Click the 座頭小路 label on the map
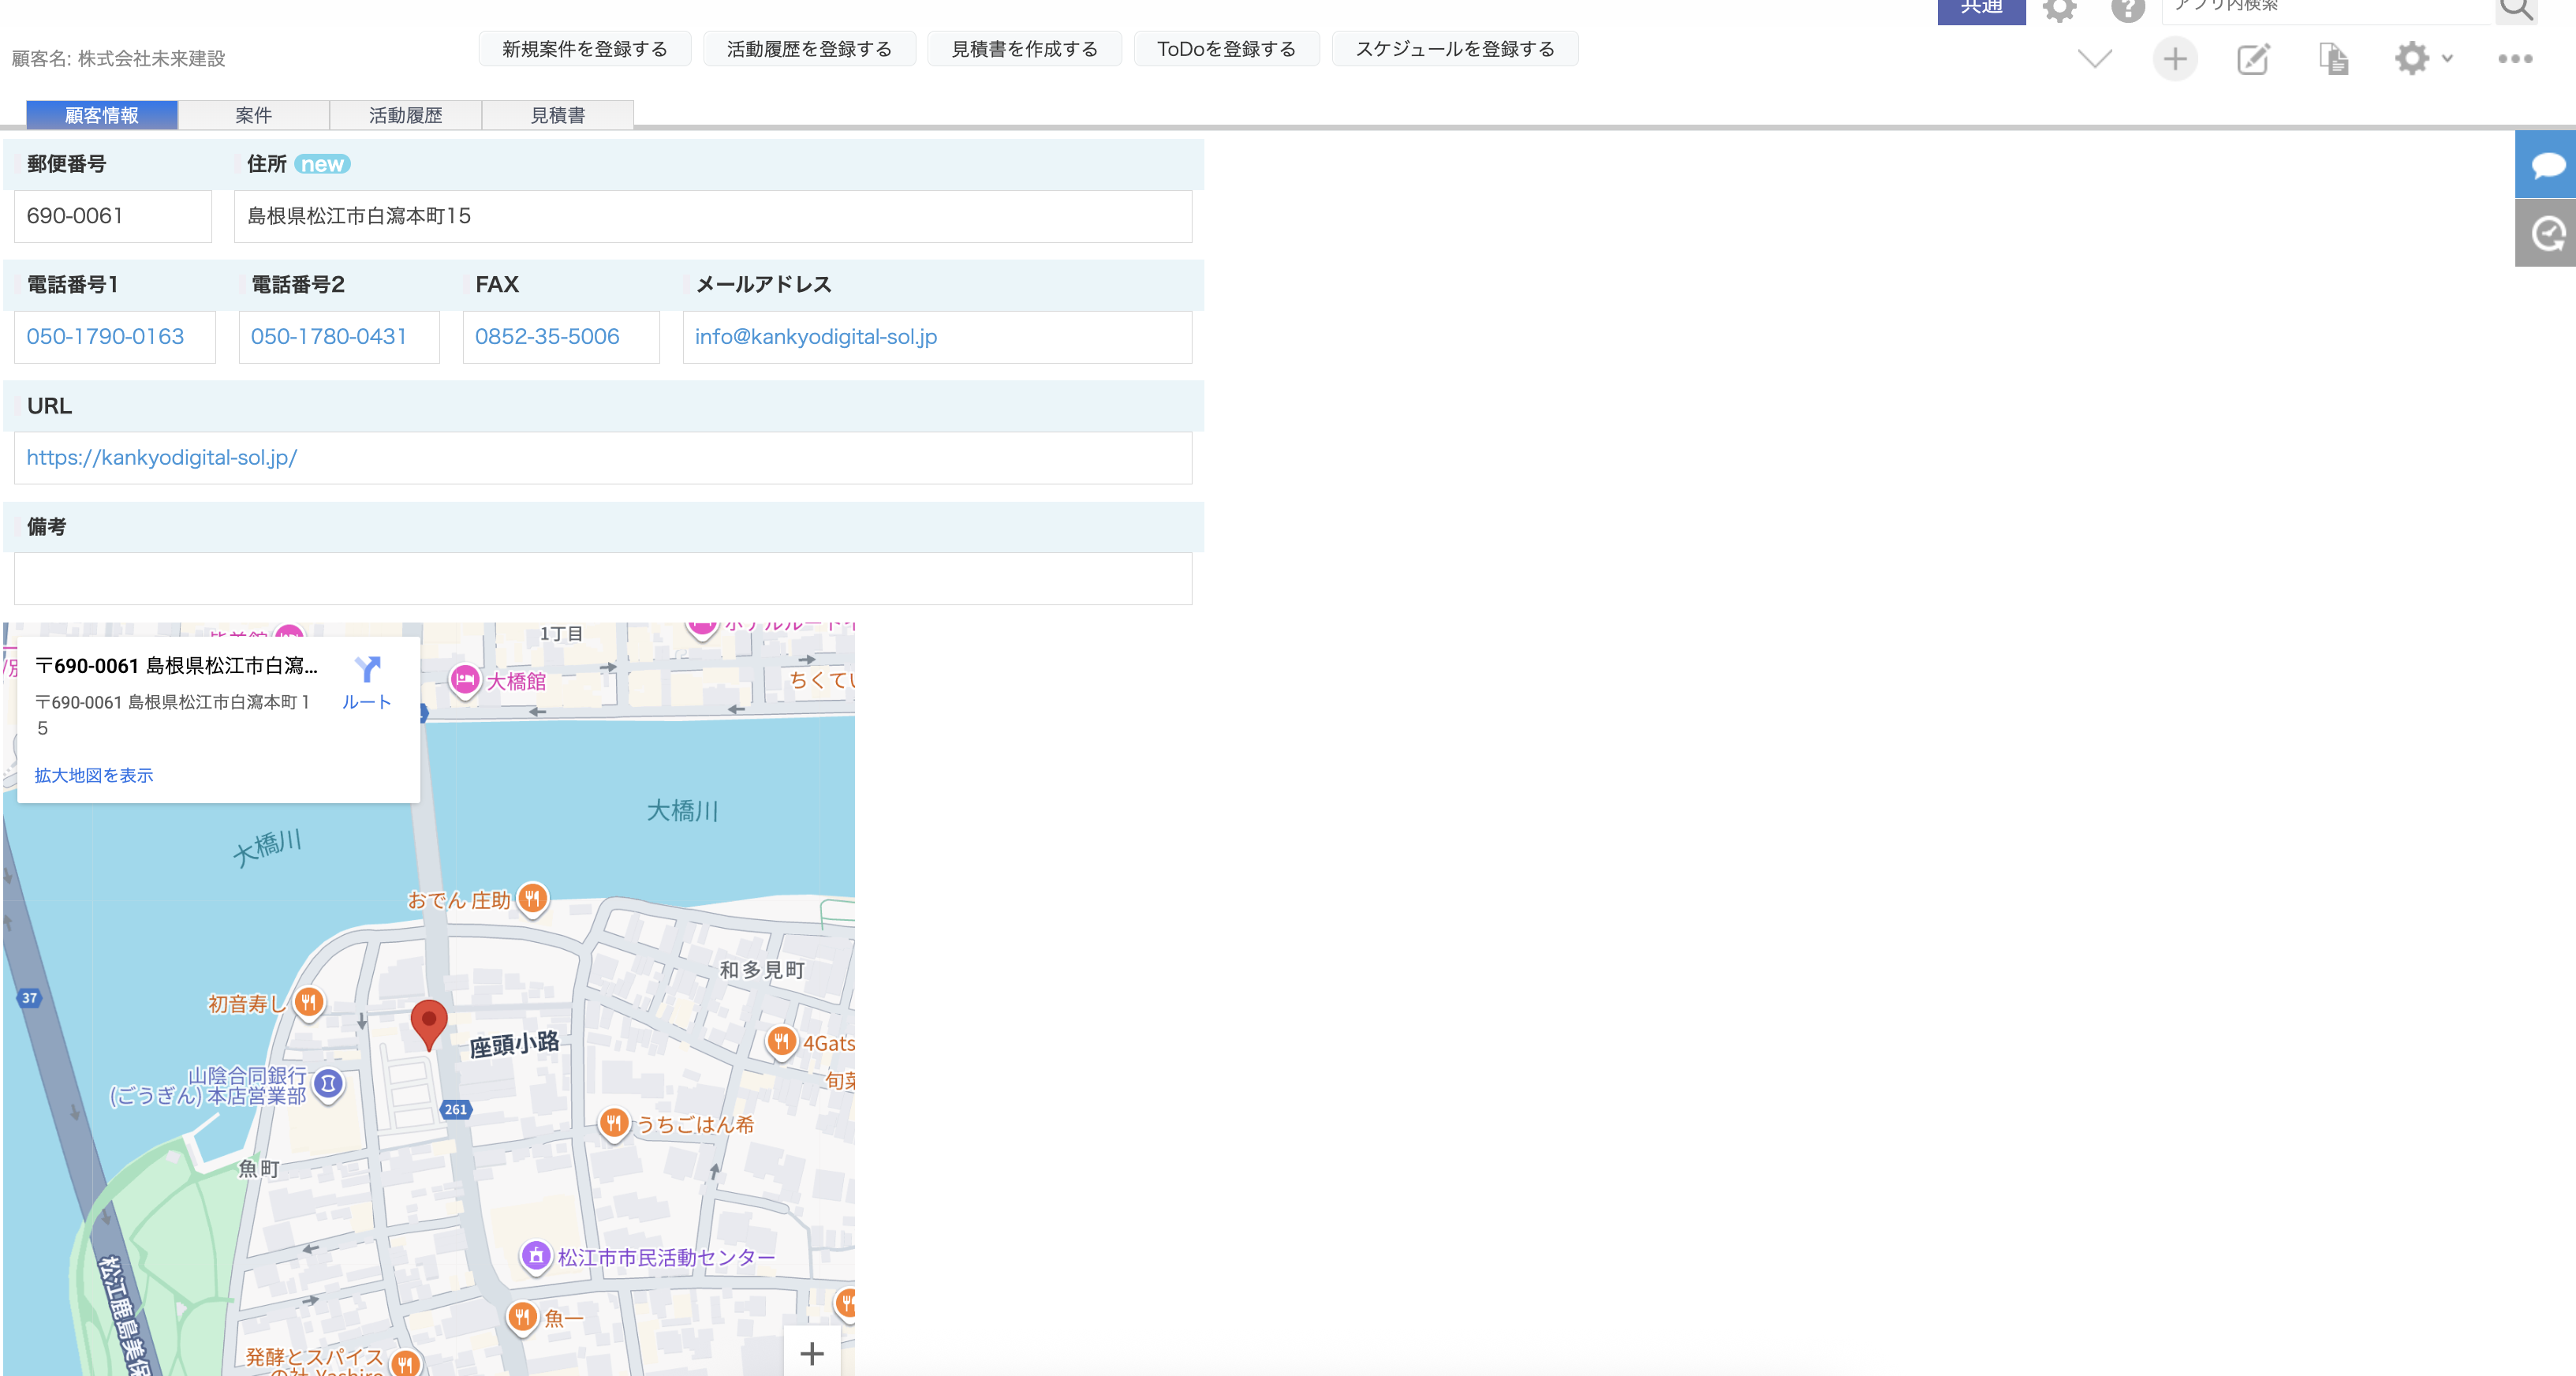This screenshot has height=1376, width=2576. 514,1044
